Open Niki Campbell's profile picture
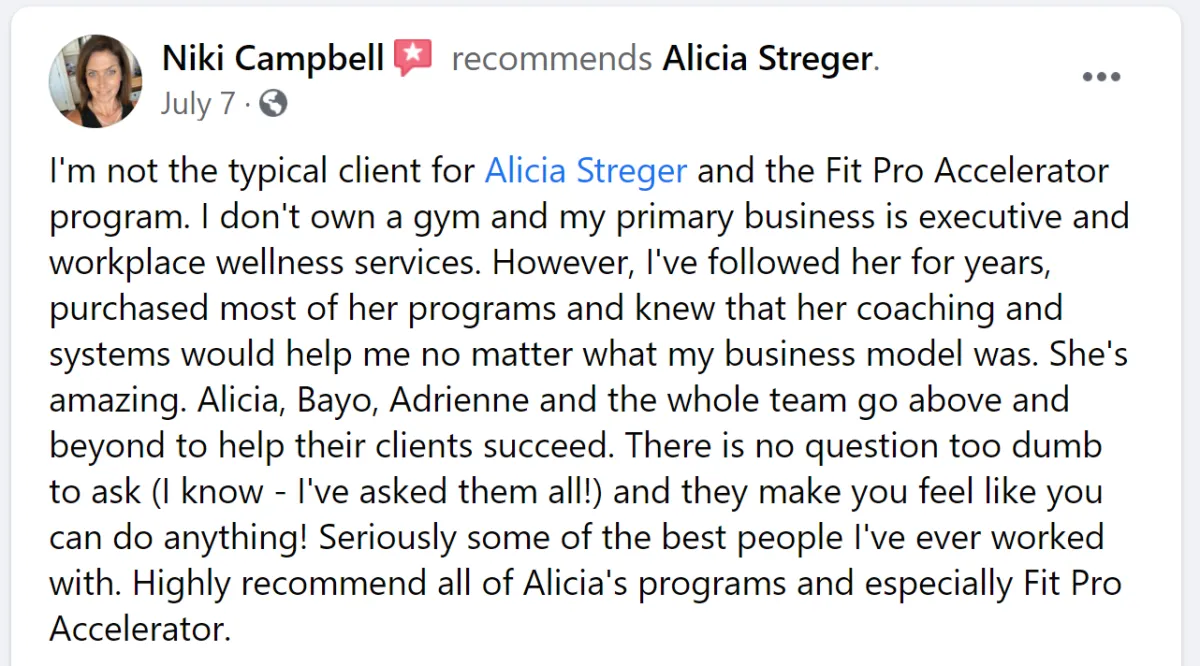The height and width of the screenshot is (666, 1200). (x=95, y=81)
